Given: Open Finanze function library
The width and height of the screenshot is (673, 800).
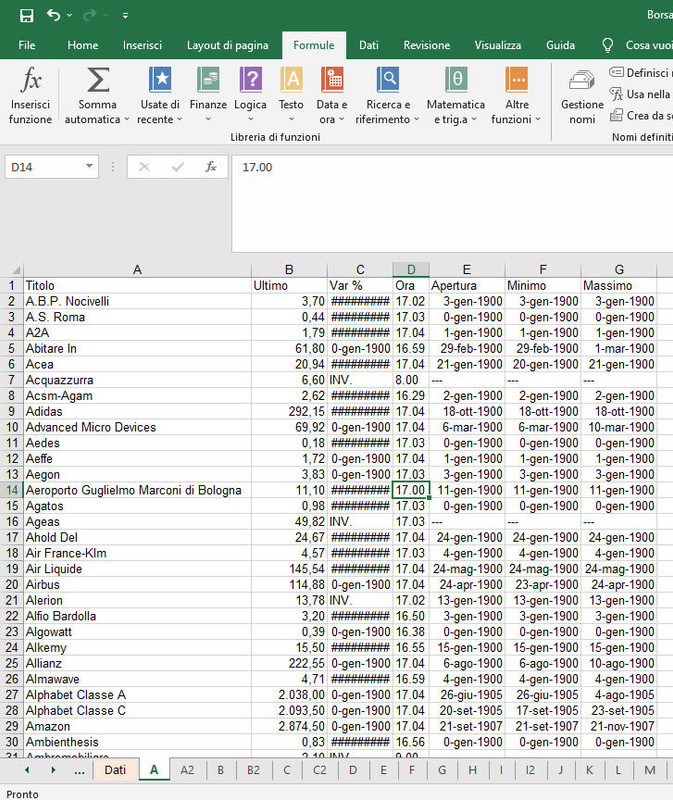Looking at the screenshot, I should (208, 96).
